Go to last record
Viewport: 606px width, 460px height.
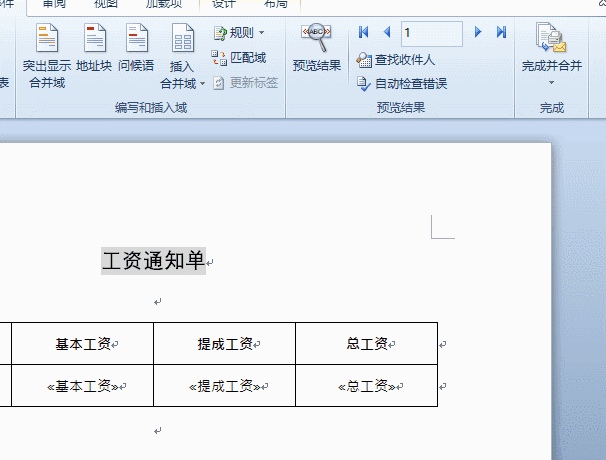click(x=501, y=32)
